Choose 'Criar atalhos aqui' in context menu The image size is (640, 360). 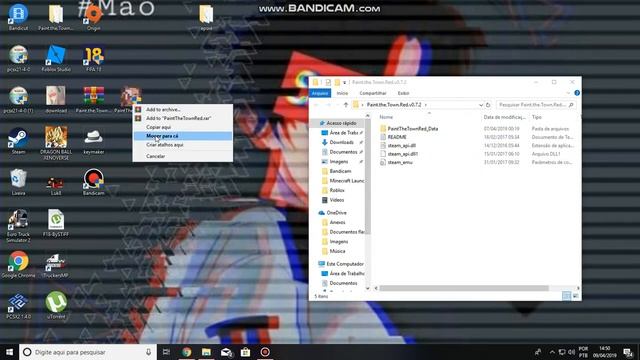coord(183,145)
